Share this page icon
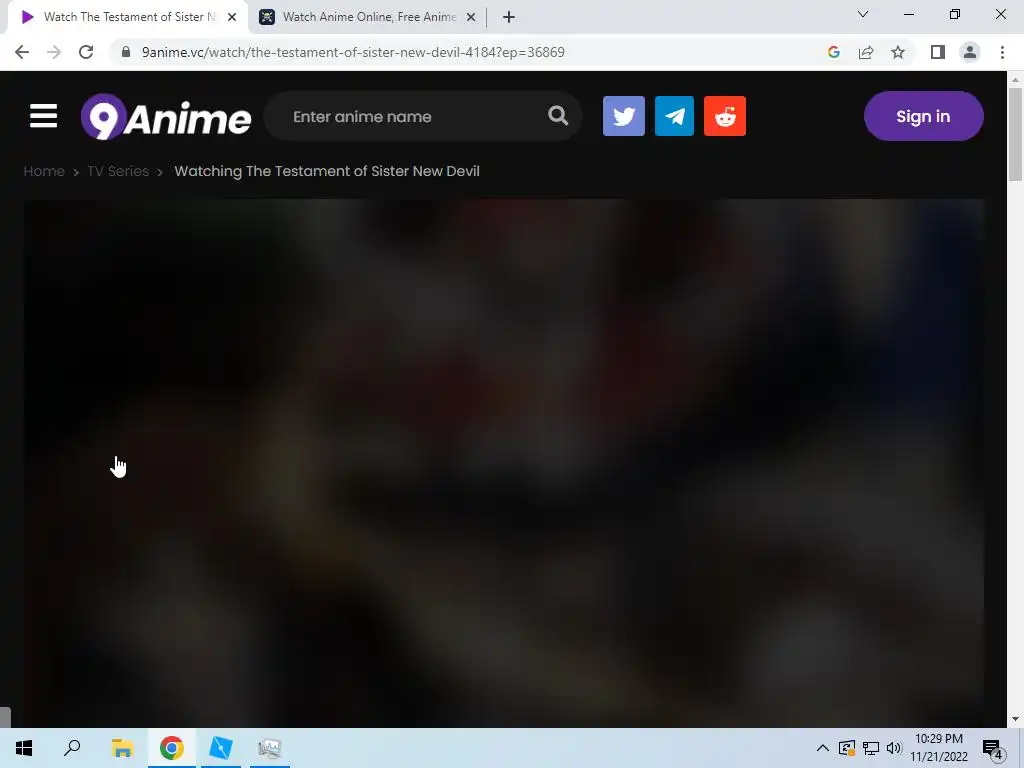1024x768 pixels. pyautogui.click(x=866, y=52)
